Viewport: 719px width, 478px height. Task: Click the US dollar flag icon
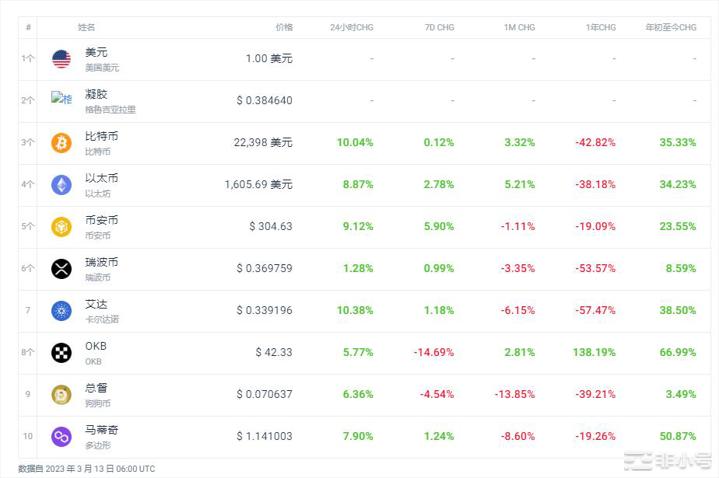click(61, 59)
